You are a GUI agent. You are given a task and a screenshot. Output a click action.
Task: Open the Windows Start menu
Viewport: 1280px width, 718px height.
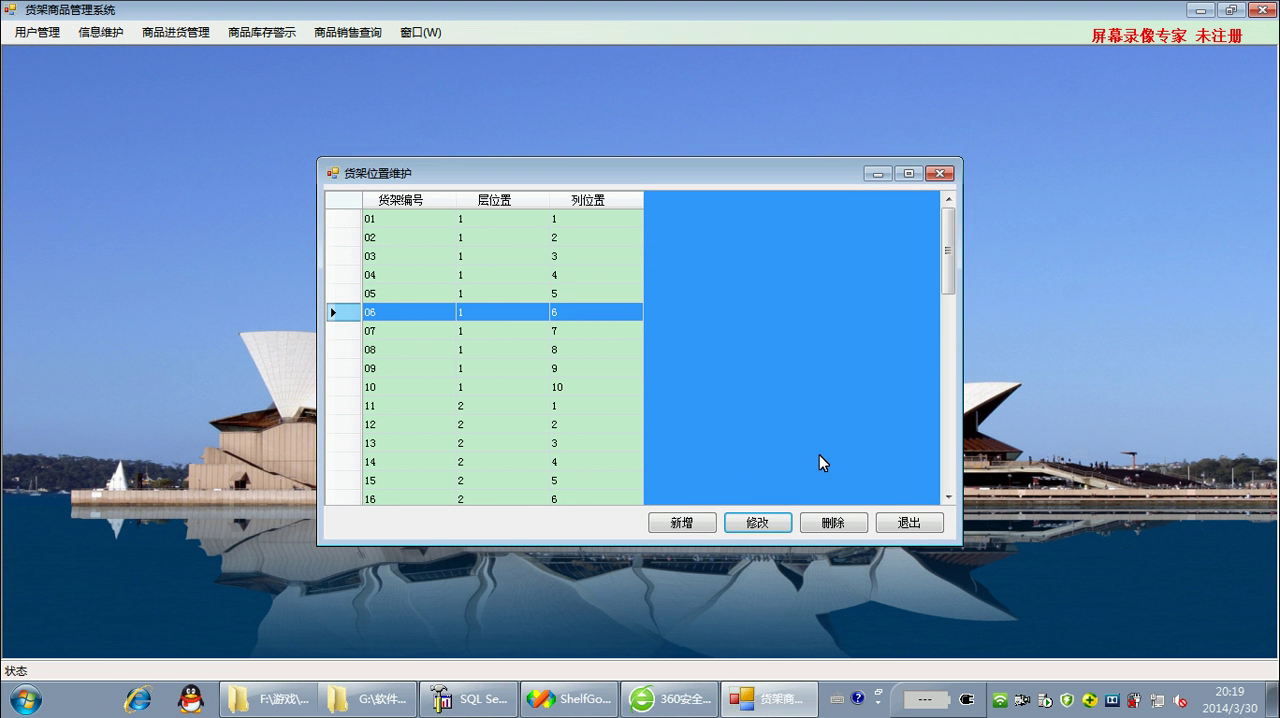coord(26,699)
